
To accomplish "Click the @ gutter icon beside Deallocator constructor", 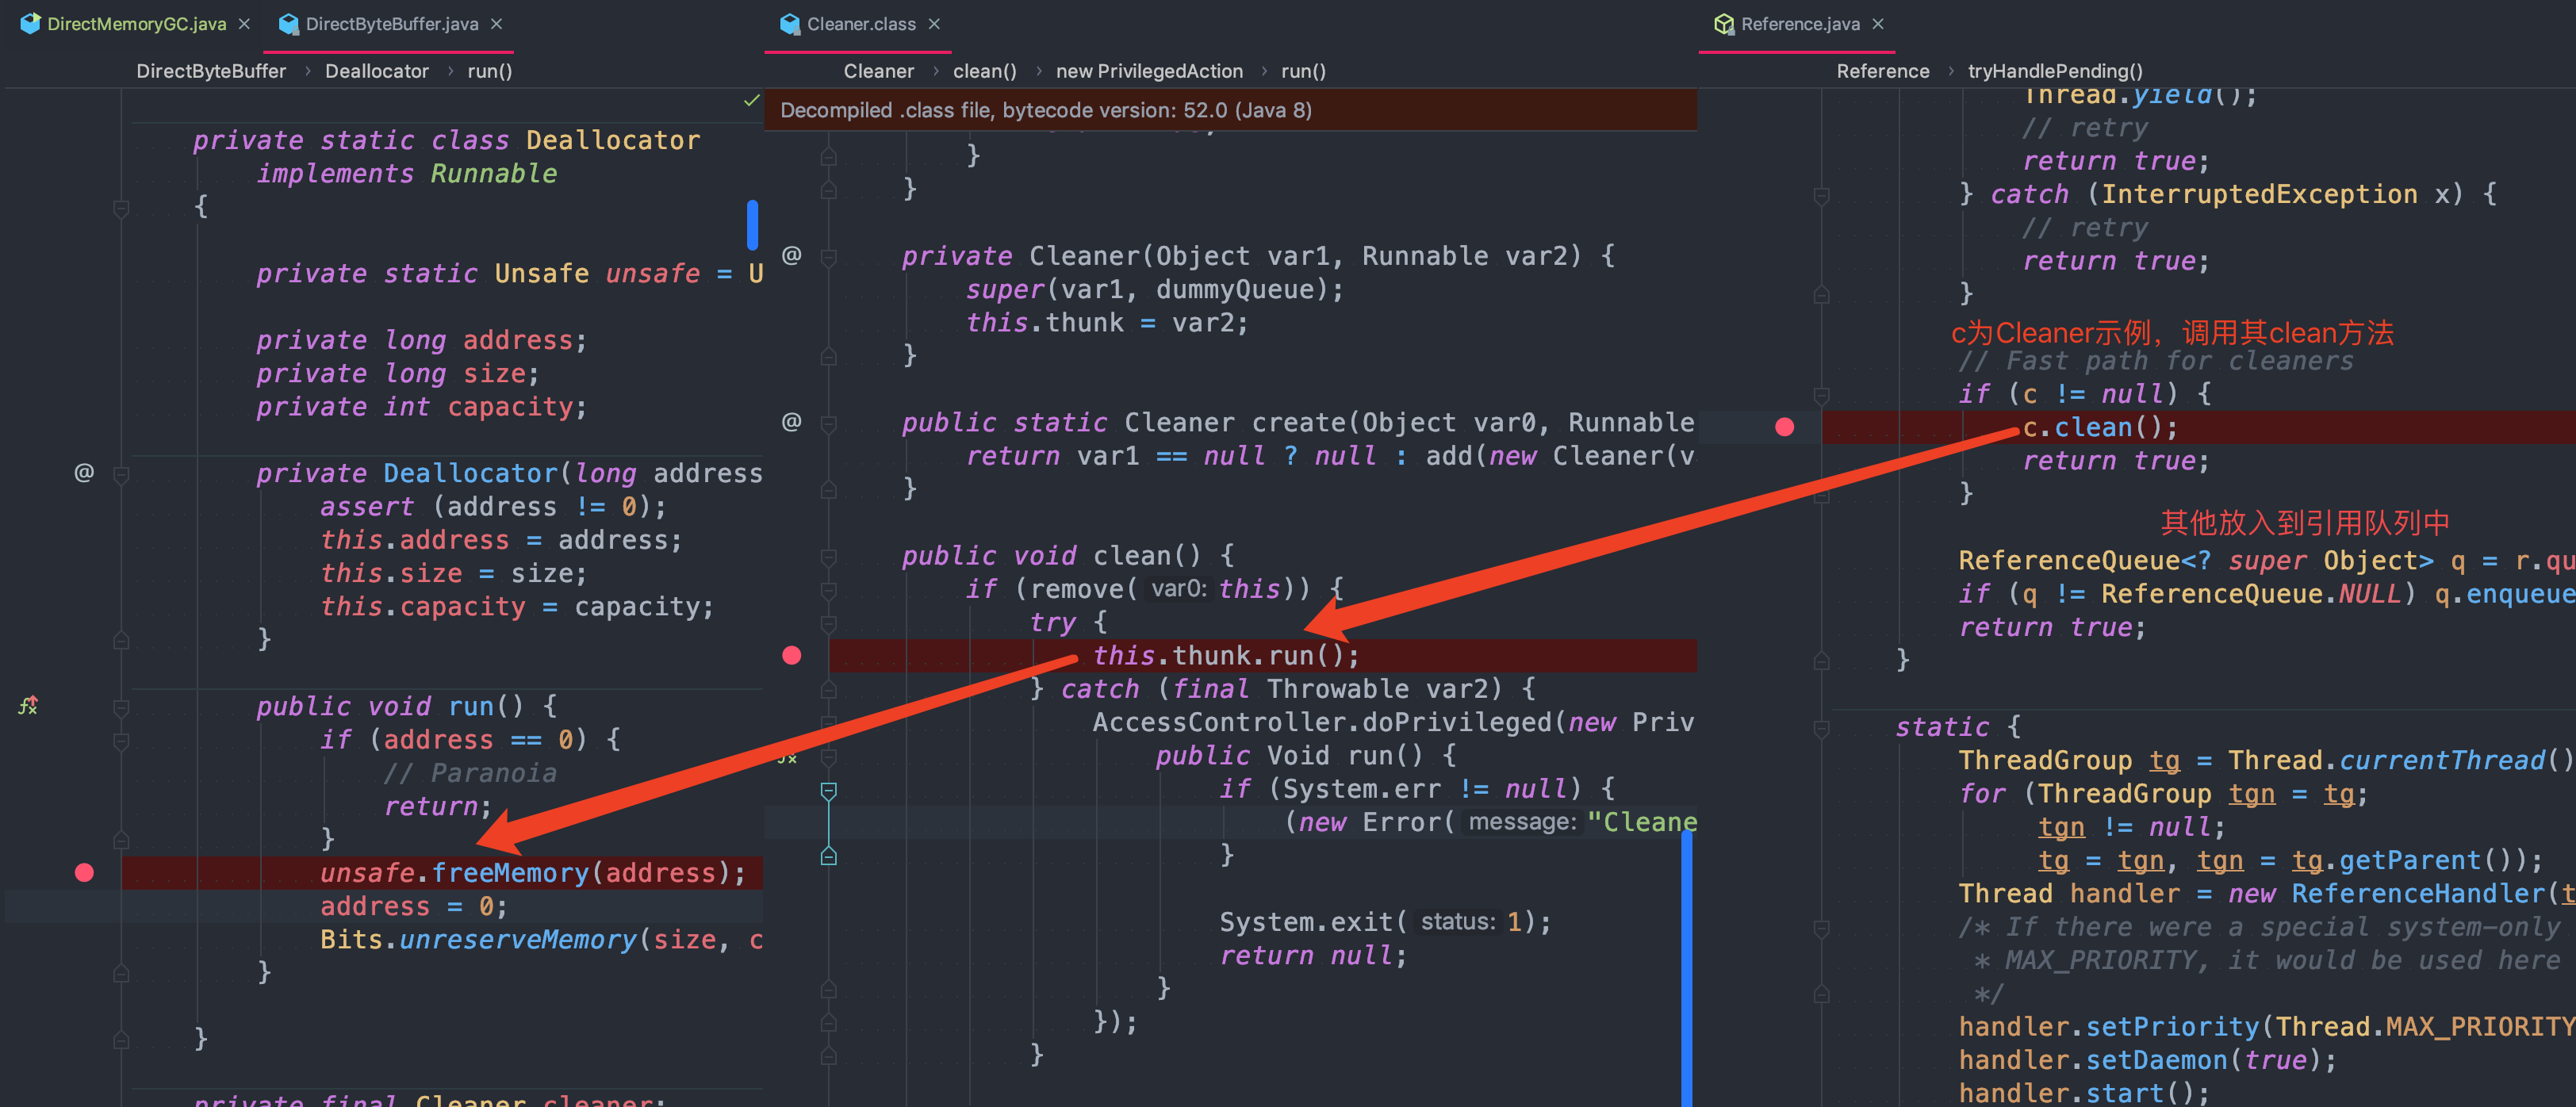I will point(84,472).
